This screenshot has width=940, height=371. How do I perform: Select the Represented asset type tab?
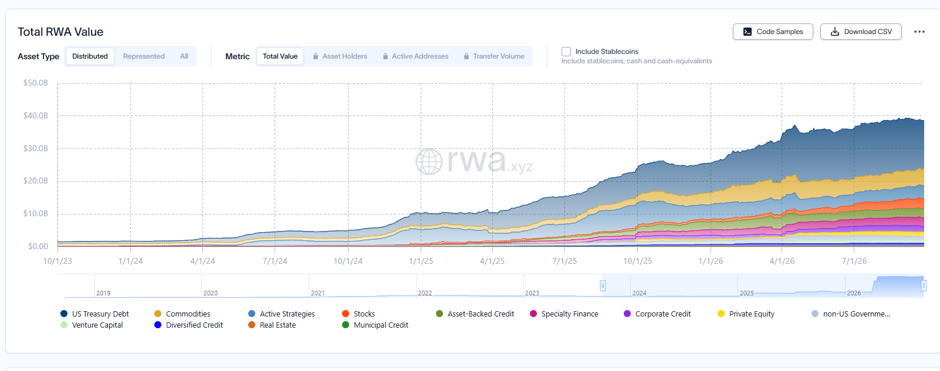tap(144, 56)
